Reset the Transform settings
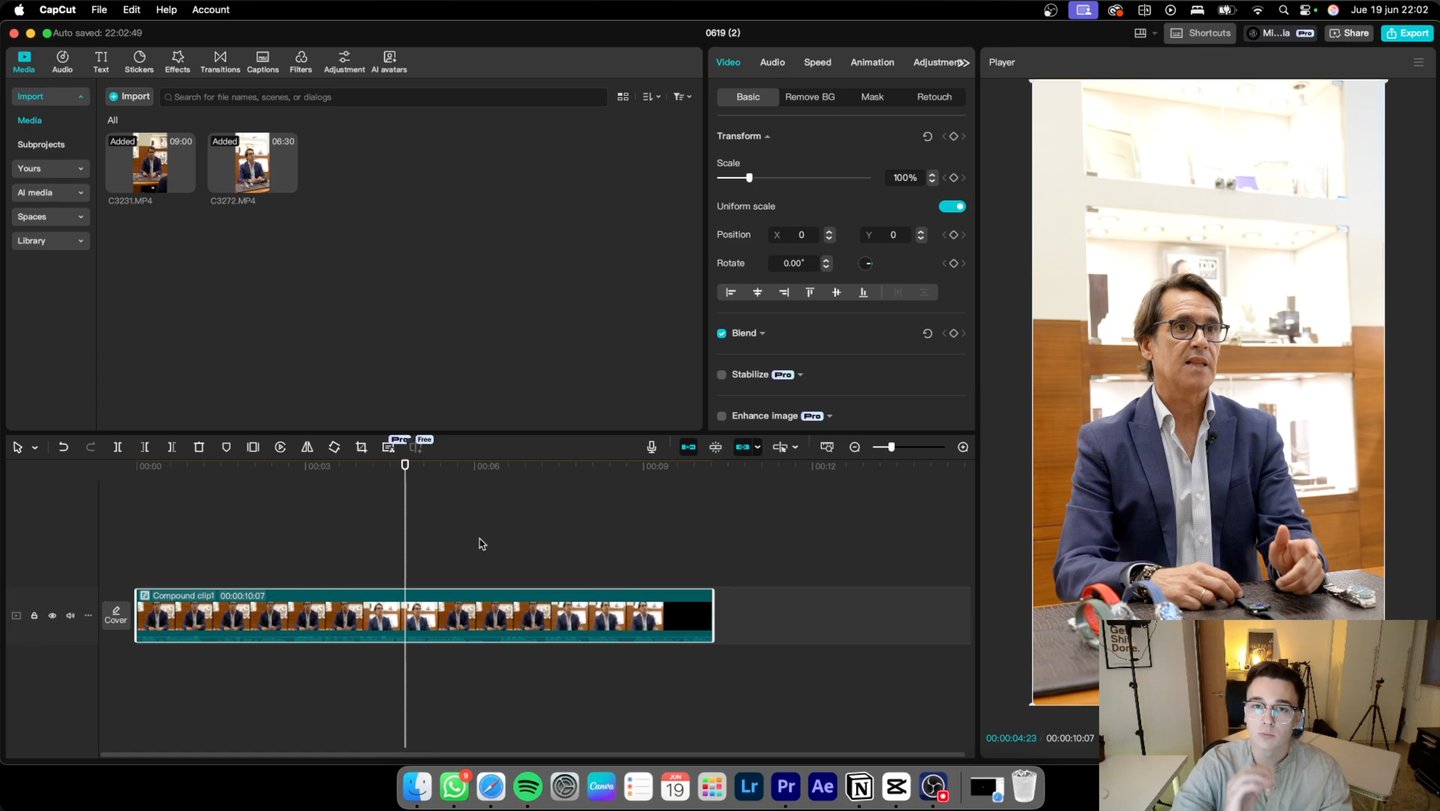Image resolution: width=1440 pixels, height=811 pixels. (x=927, y=136)
